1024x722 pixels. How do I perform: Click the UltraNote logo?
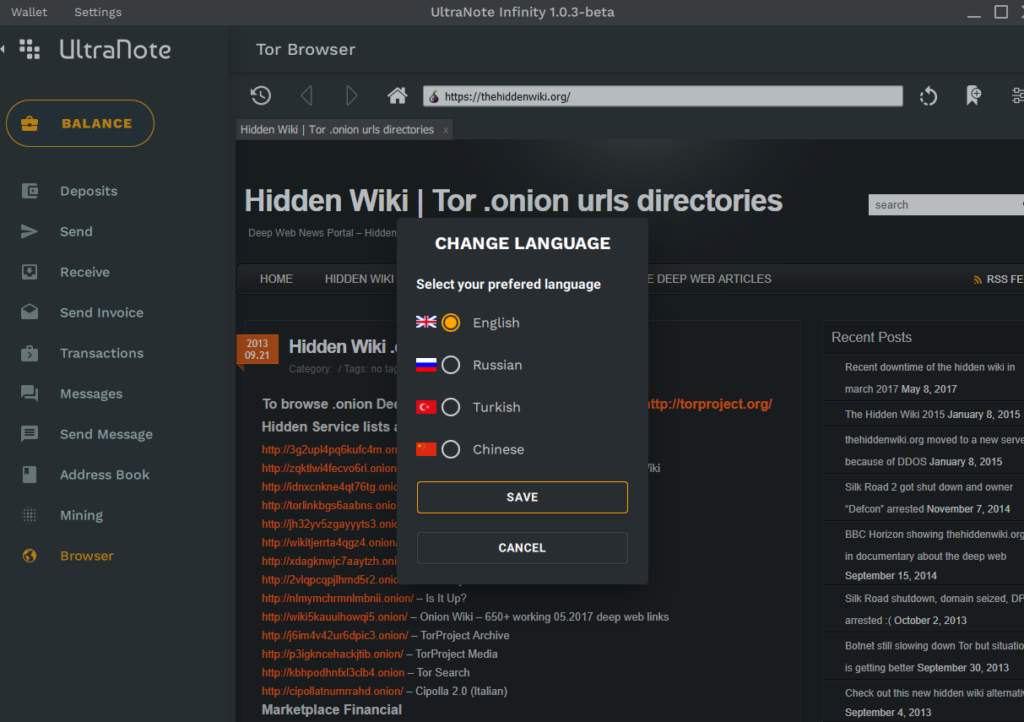click(x=116, y=50)
